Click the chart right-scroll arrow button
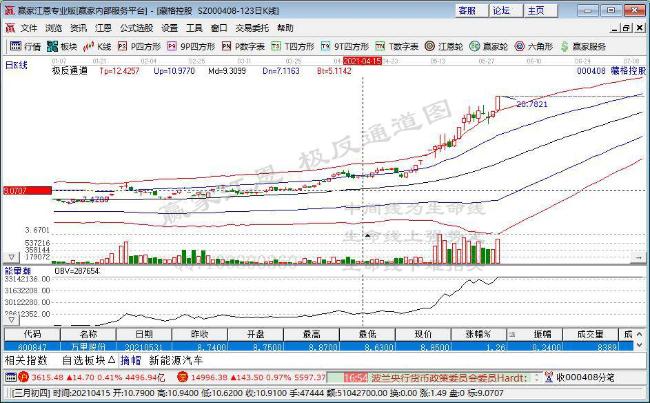The width and height of the screenshot is (650, 403). (638, 257)
